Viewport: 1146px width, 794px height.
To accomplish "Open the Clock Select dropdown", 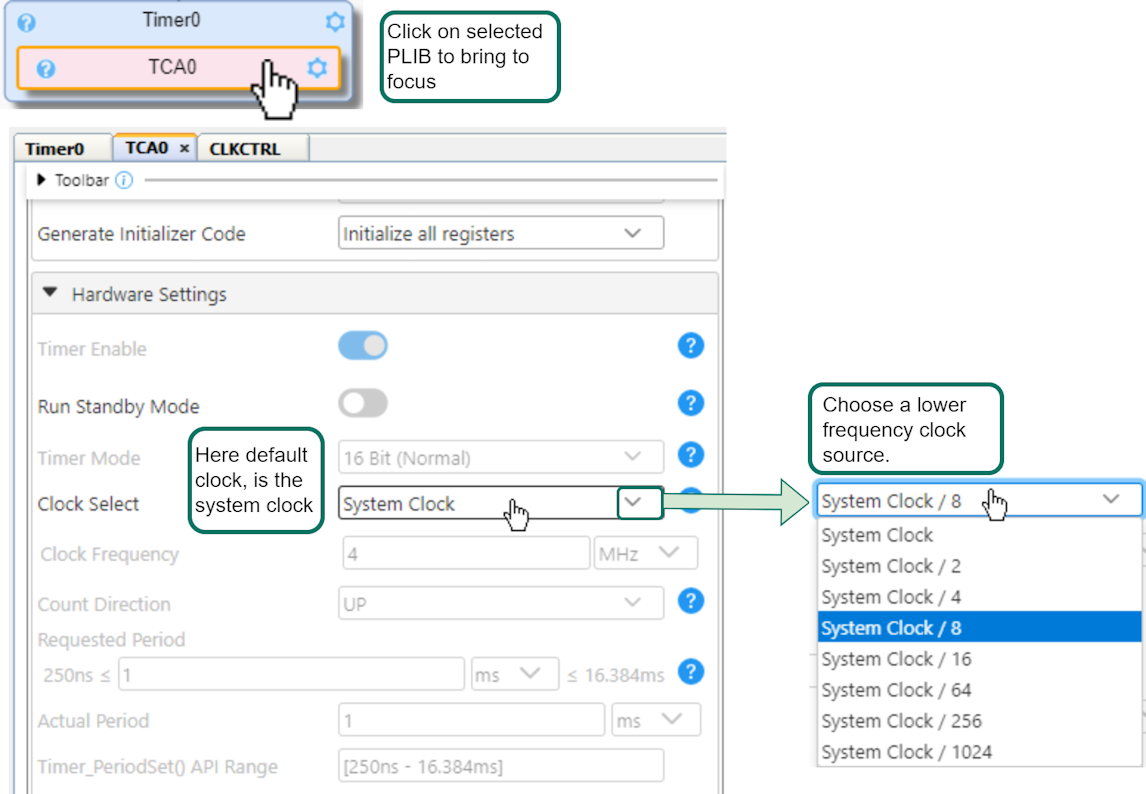I will tap(639, 503).
